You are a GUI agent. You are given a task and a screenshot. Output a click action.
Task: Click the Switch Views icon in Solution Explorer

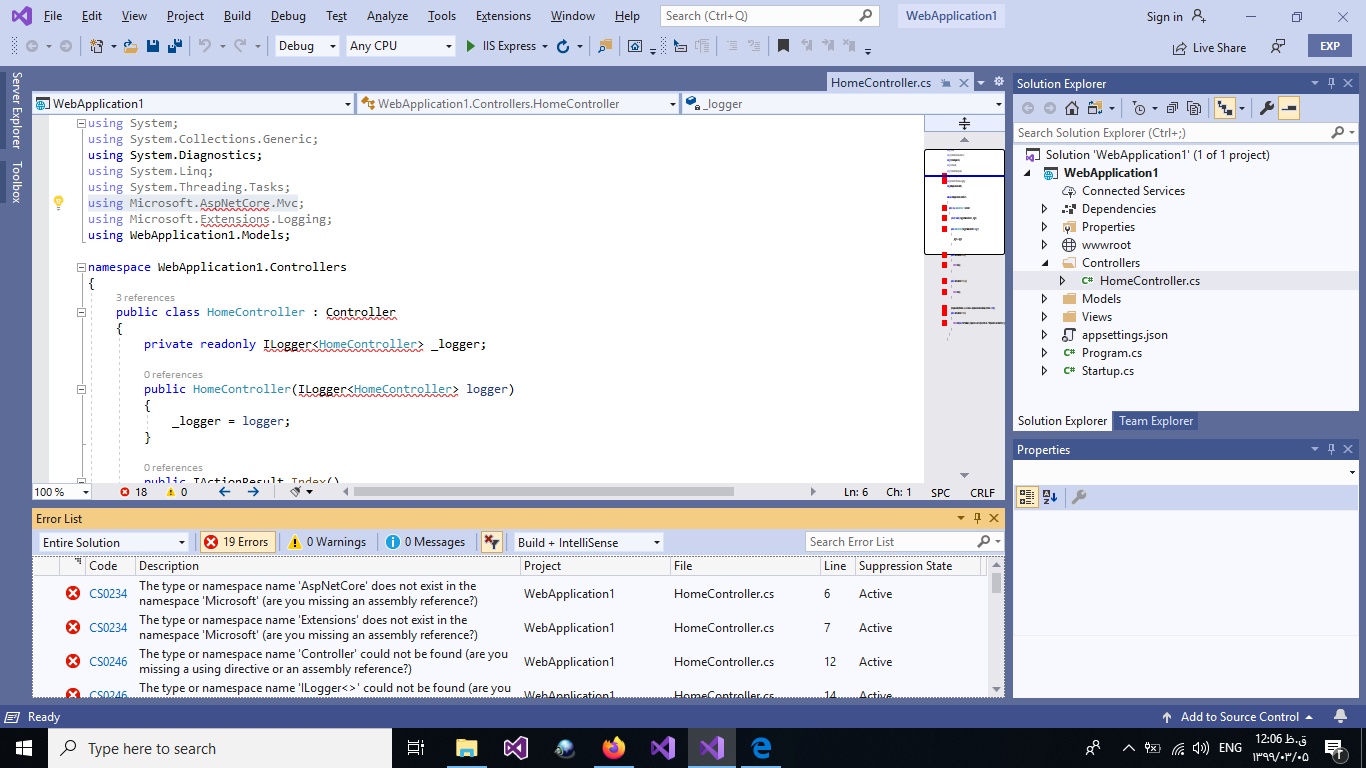[1095, 108]
